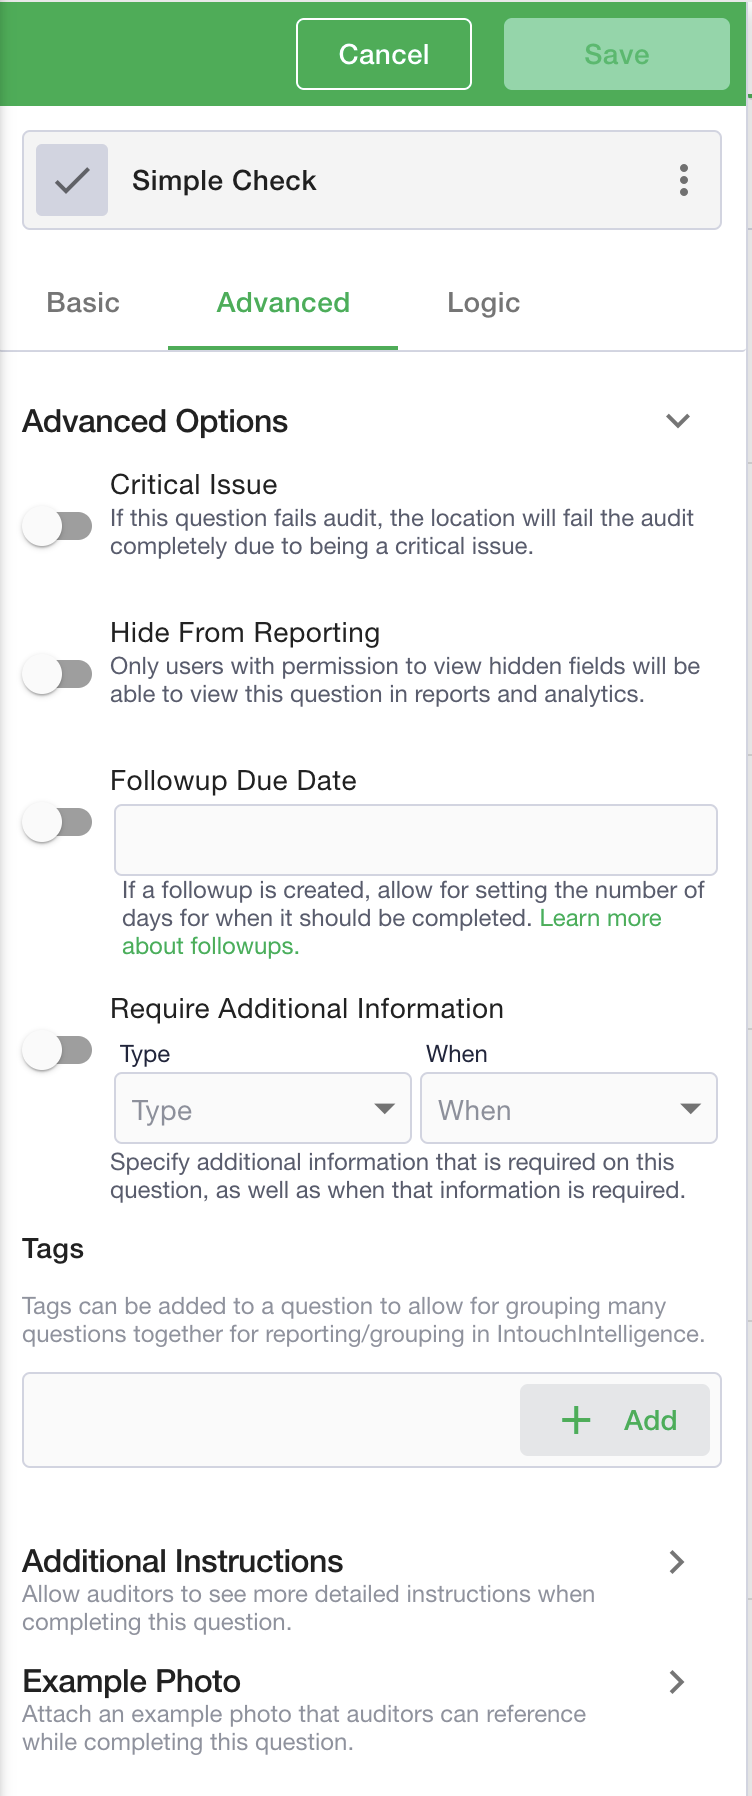Click the plus icon in Tags
This screenshot has width=752, height=1796.
(x=576, y=1420)
